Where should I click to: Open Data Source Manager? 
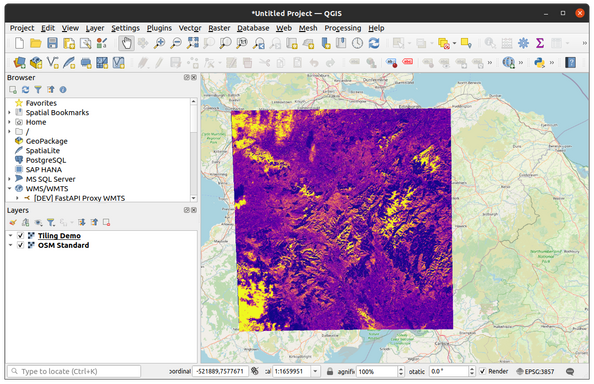pyautogui.click(x=19, y=62)
